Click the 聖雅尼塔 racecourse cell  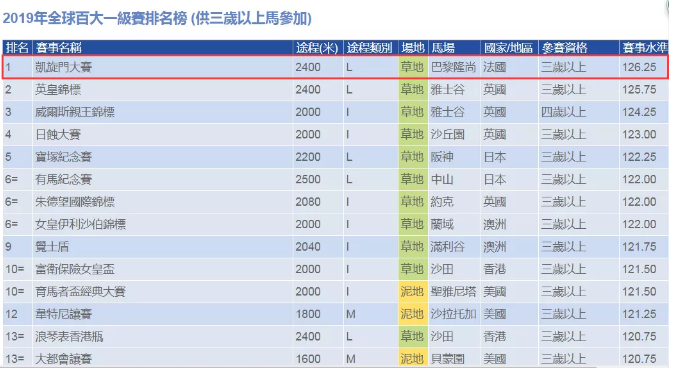[x=454, y=291]
